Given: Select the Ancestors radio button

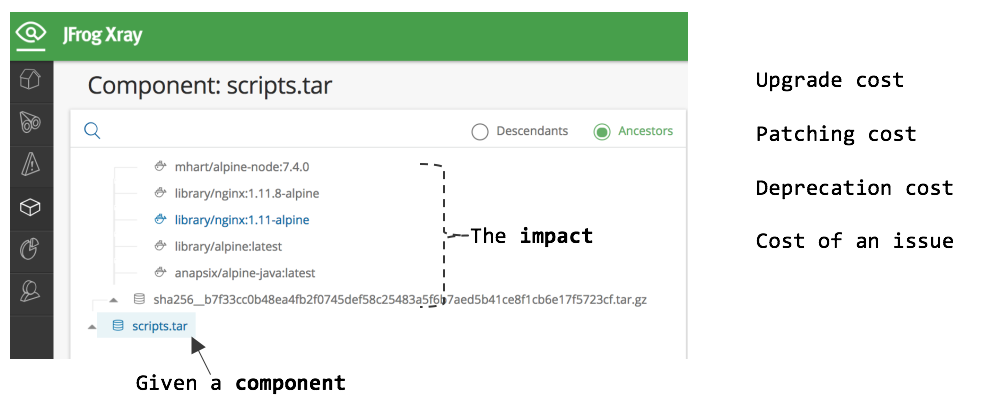Looking at the screenshot, I should [x=601, y=131].
